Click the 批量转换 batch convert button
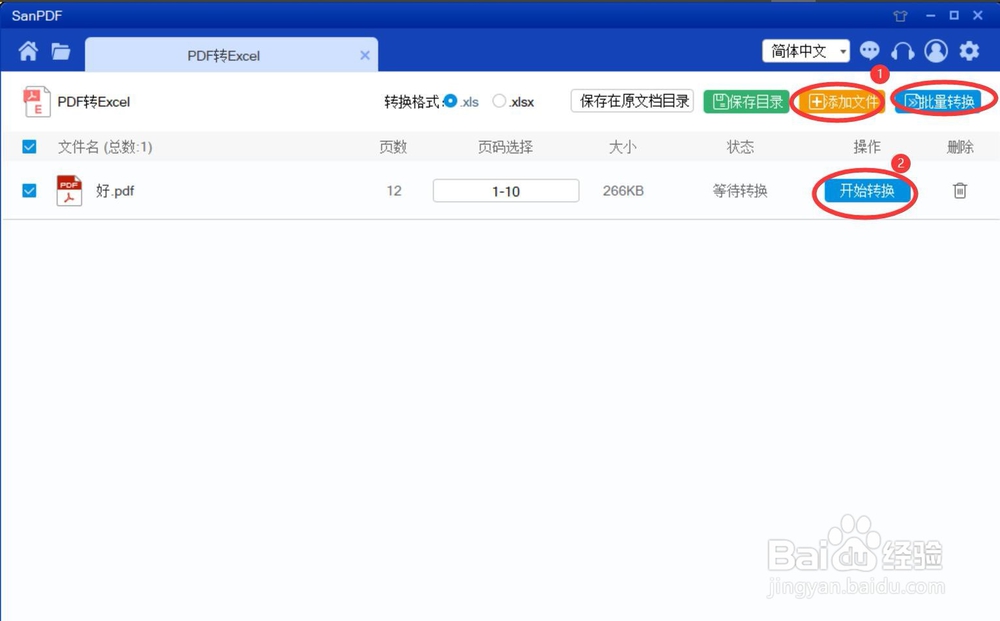The width and height of the screenshot is (1000, 621). [x=941, y=100]
